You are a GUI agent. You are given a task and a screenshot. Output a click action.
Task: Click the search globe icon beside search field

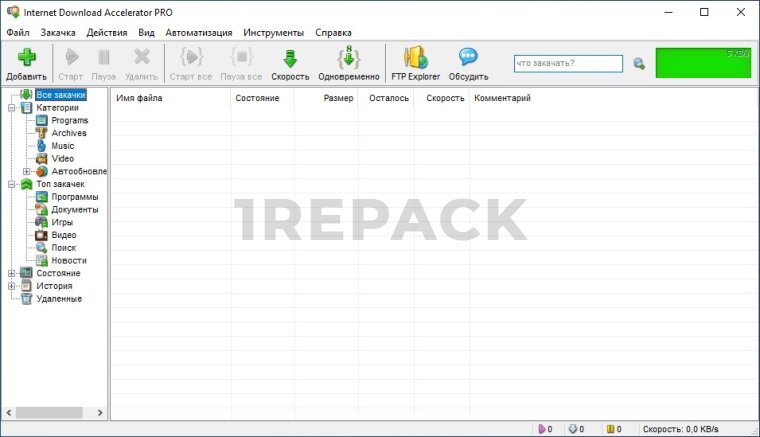click(x=639, y=64)
